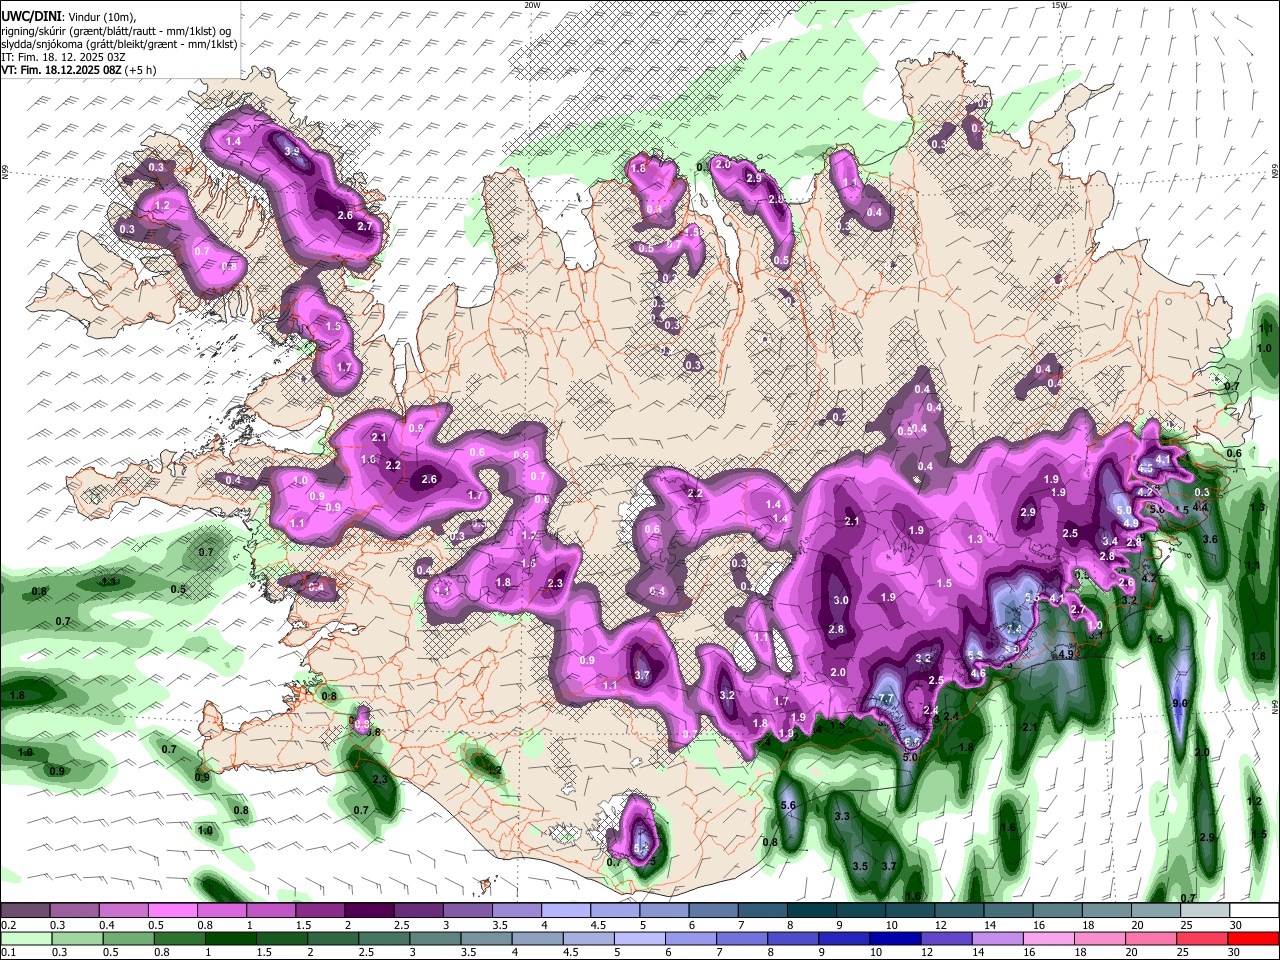This screenshot has height=960, width=1280.
Task: Click the 'UWC/DINI: Vindur (10m)' title text
Action: click(x=67, y=17)
